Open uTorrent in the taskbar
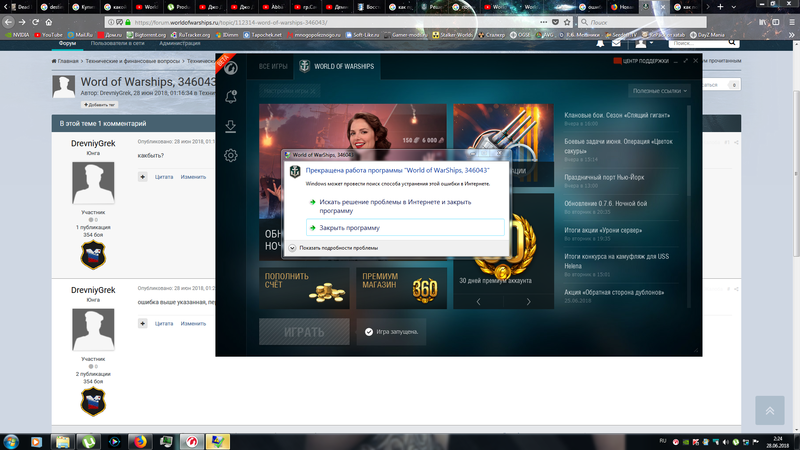800x450 pixels. point(89,441)
